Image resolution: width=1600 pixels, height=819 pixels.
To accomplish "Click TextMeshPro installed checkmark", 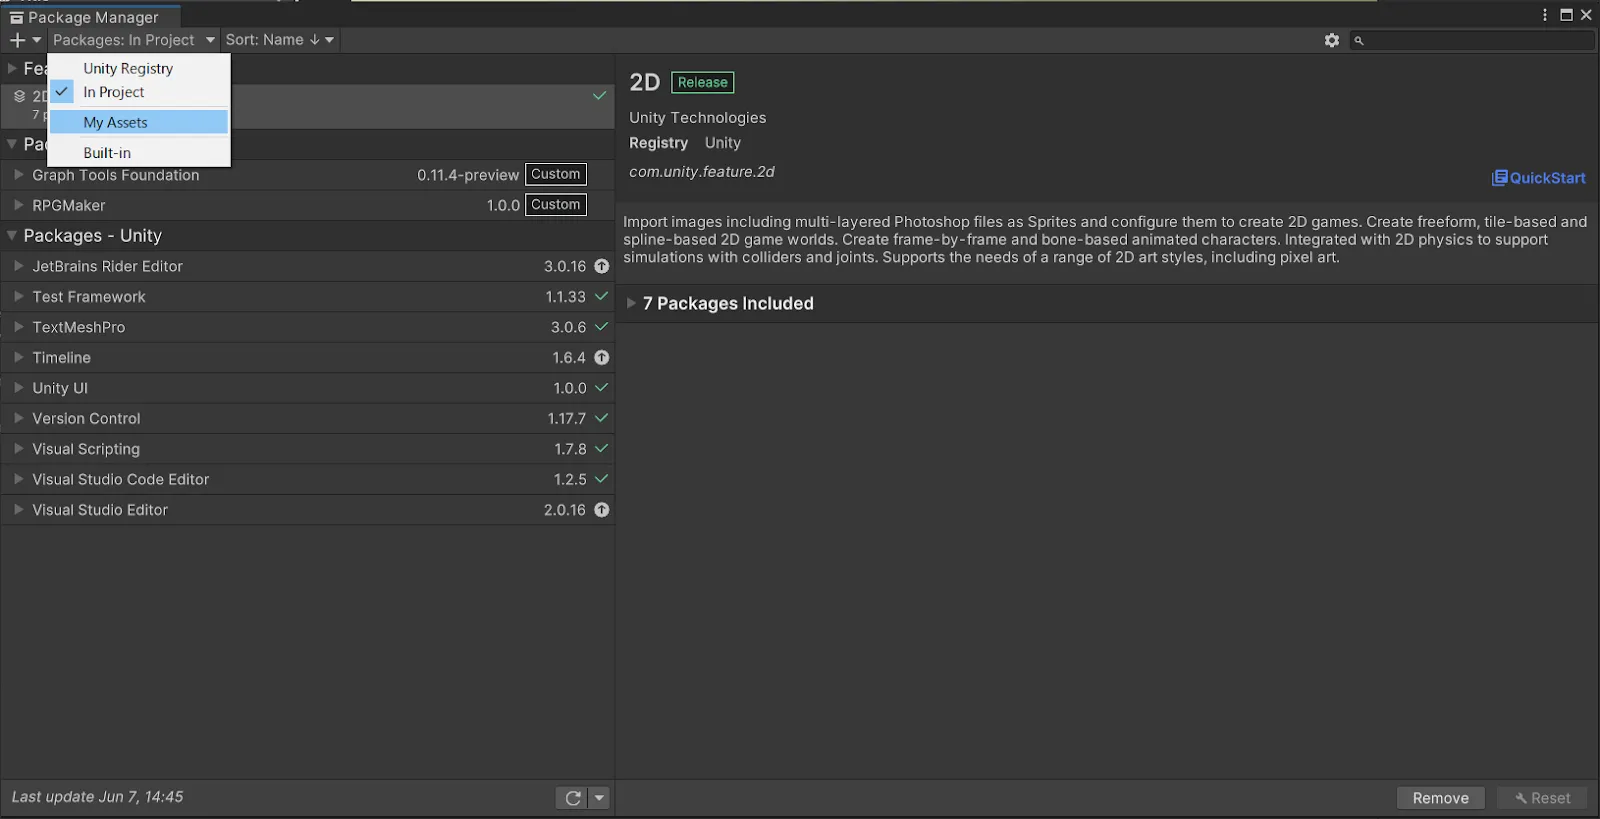I will click(601, 327).
